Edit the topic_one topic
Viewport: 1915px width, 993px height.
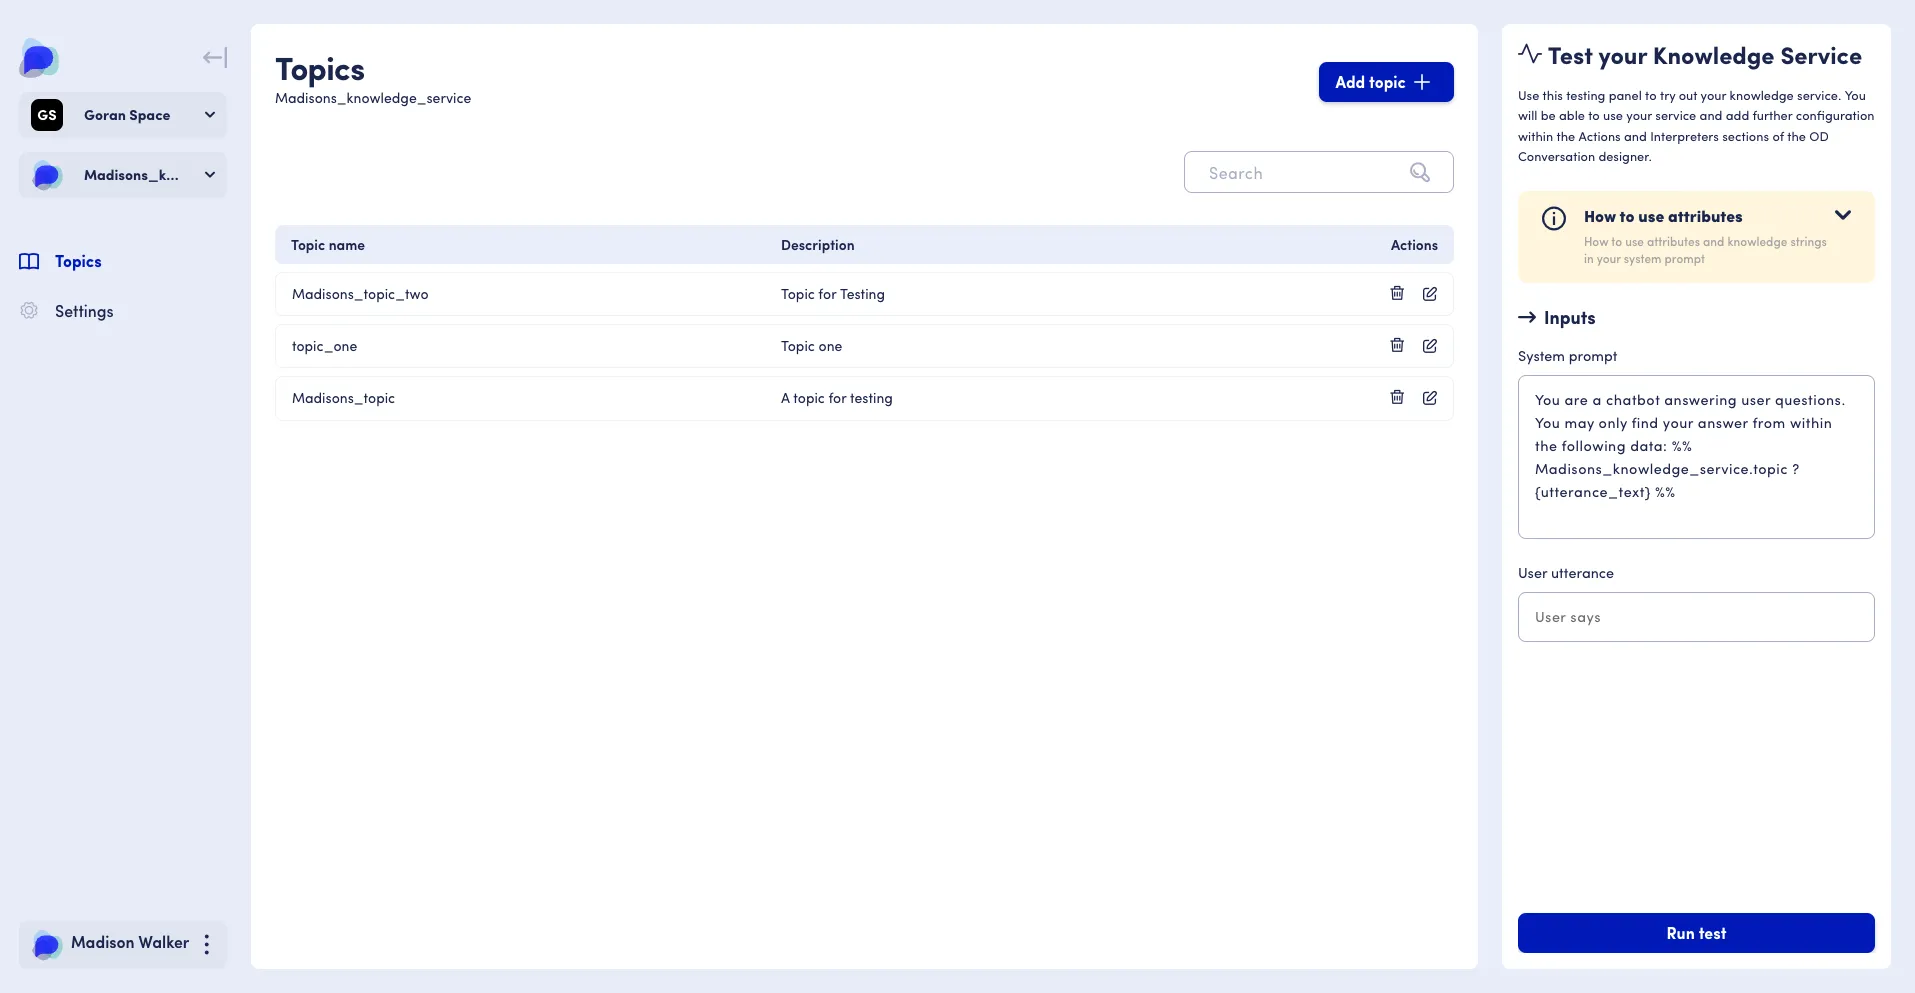1430,345
